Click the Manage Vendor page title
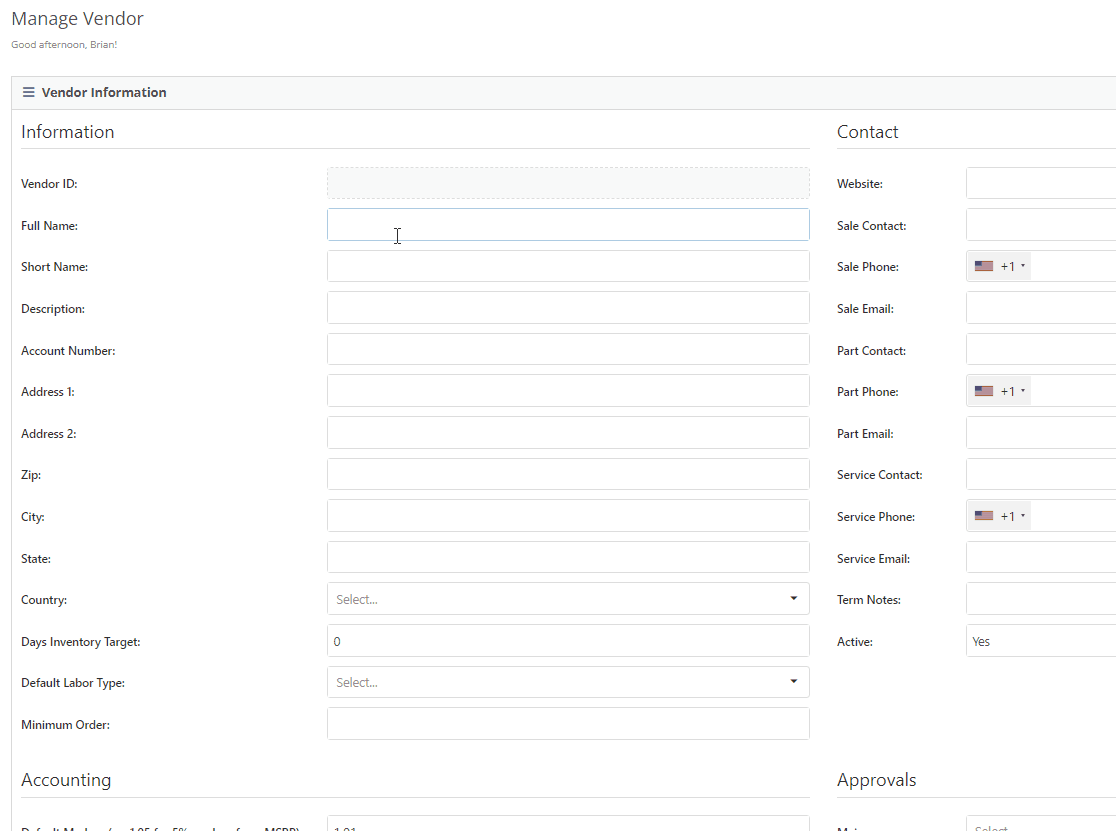The height and width of the screenshot is (831, 1116). click(x=78, y=18)
